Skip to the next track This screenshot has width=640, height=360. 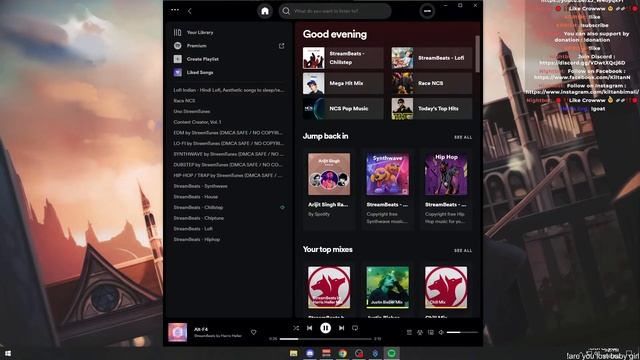341,328
